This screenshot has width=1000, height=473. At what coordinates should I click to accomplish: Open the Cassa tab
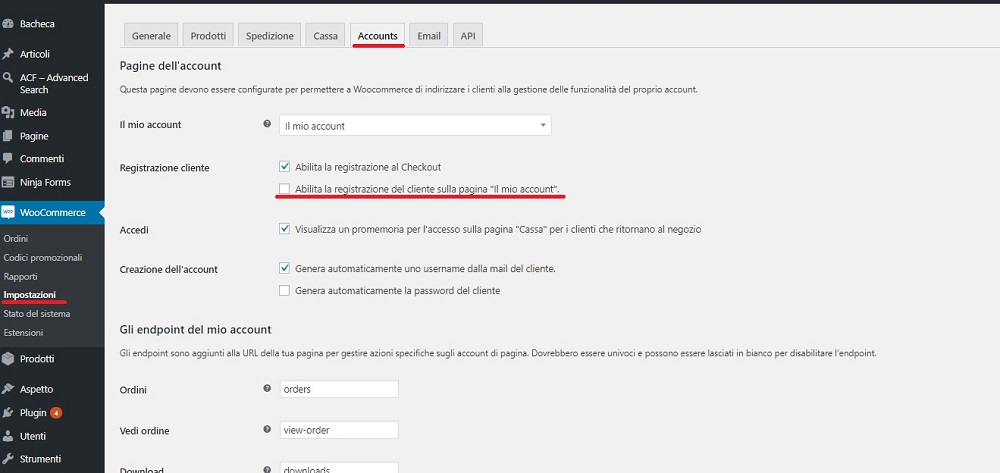click(x=325, y=36)
